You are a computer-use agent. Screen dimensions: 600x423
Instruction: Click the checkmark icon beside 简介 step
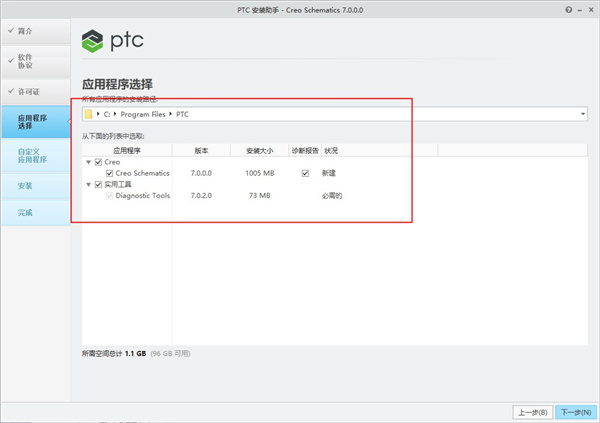click(10, 32)
